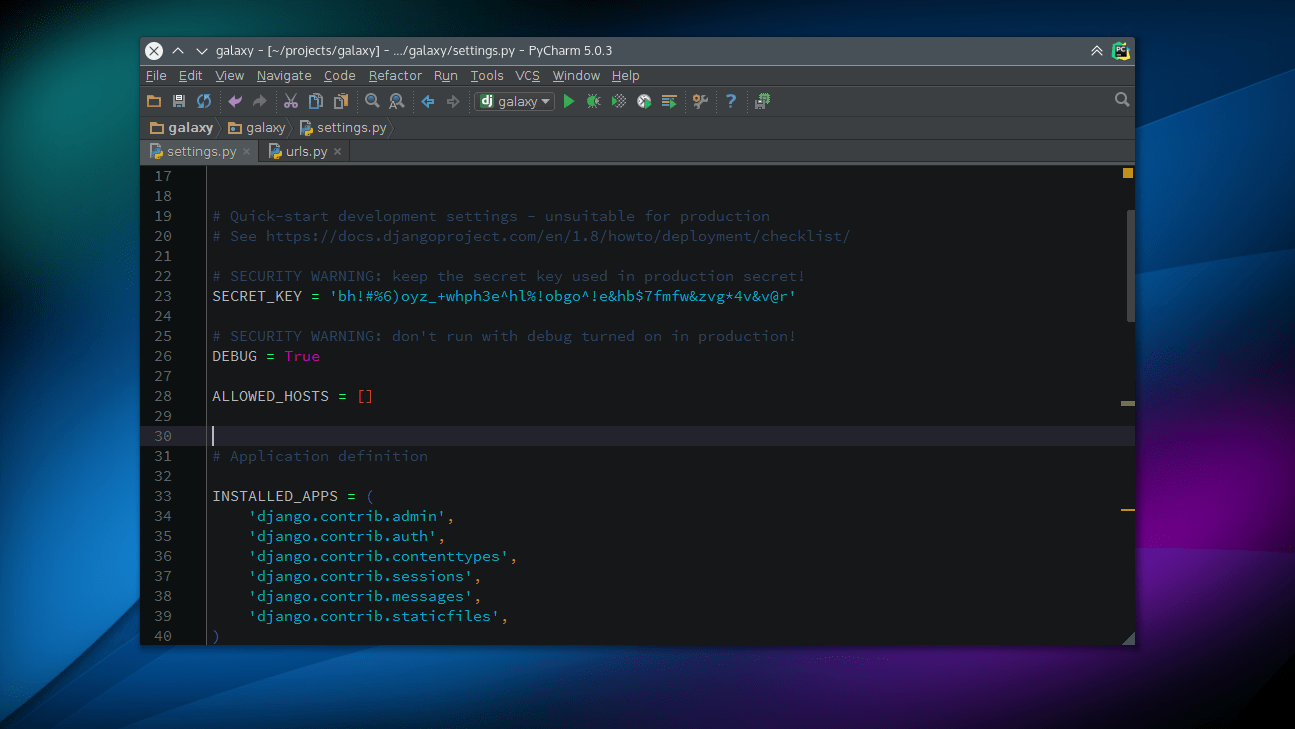Viewport: 1295px width, 729px height.
Task: Click the Save All floppy icon
Action: click(179, 101)
